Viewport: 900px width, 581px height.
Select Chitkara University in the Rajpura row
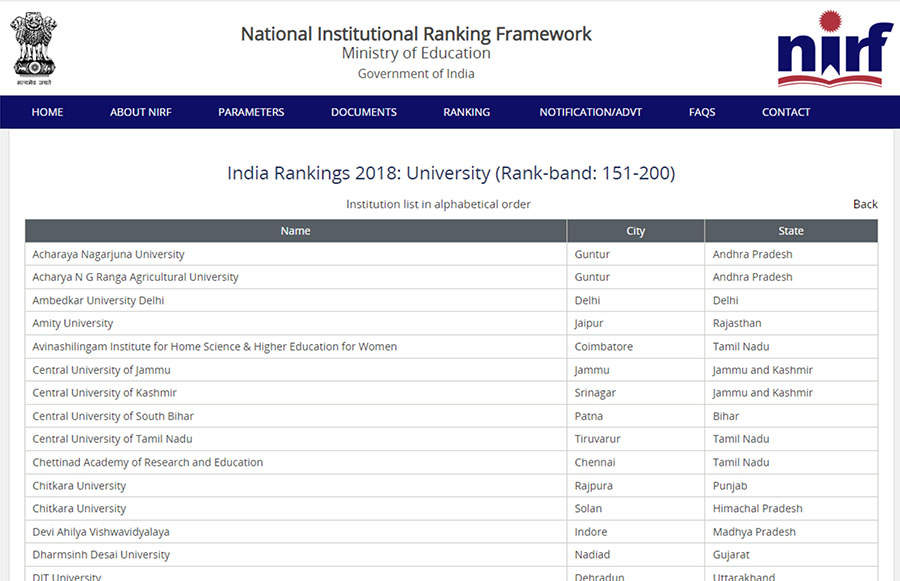tap(79, 486)
